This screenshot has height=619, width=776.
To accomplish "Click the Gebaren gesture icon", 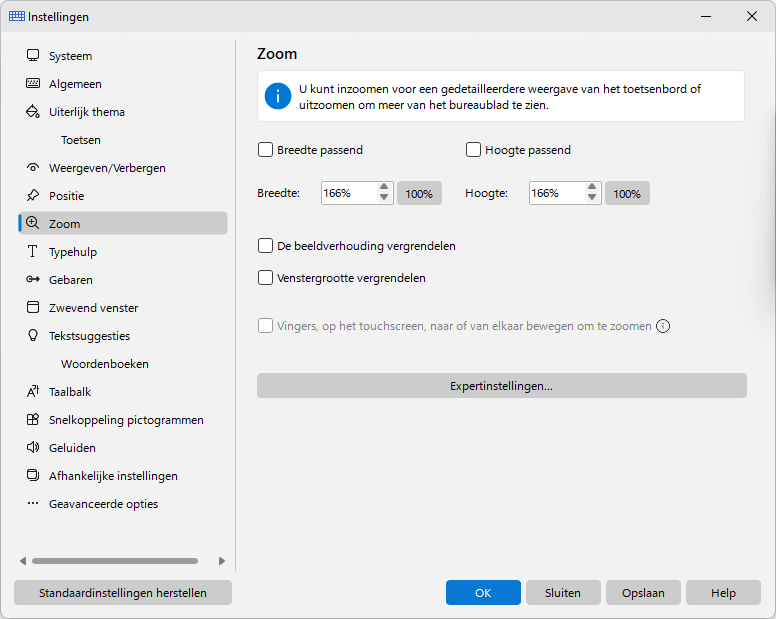I will click(x=33, y=279).
